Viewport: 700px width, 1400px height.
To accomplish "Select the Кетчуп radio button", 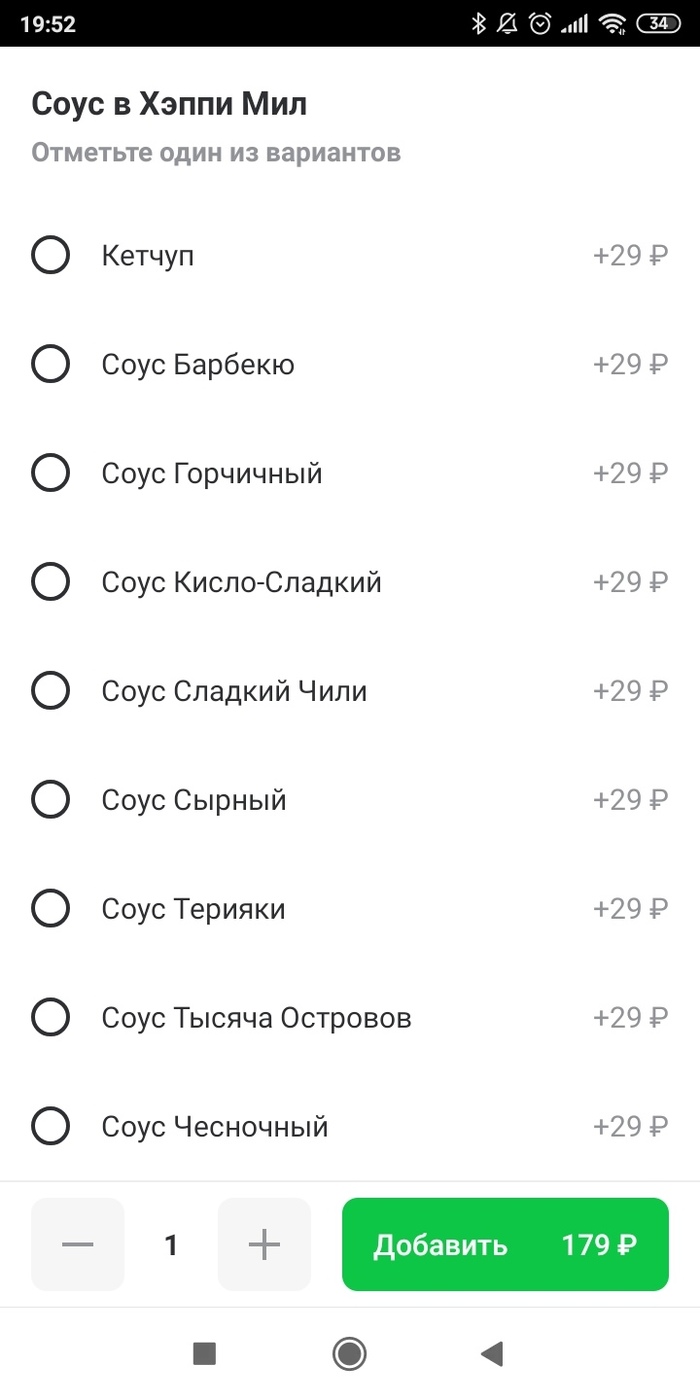I will pos(50,256).
